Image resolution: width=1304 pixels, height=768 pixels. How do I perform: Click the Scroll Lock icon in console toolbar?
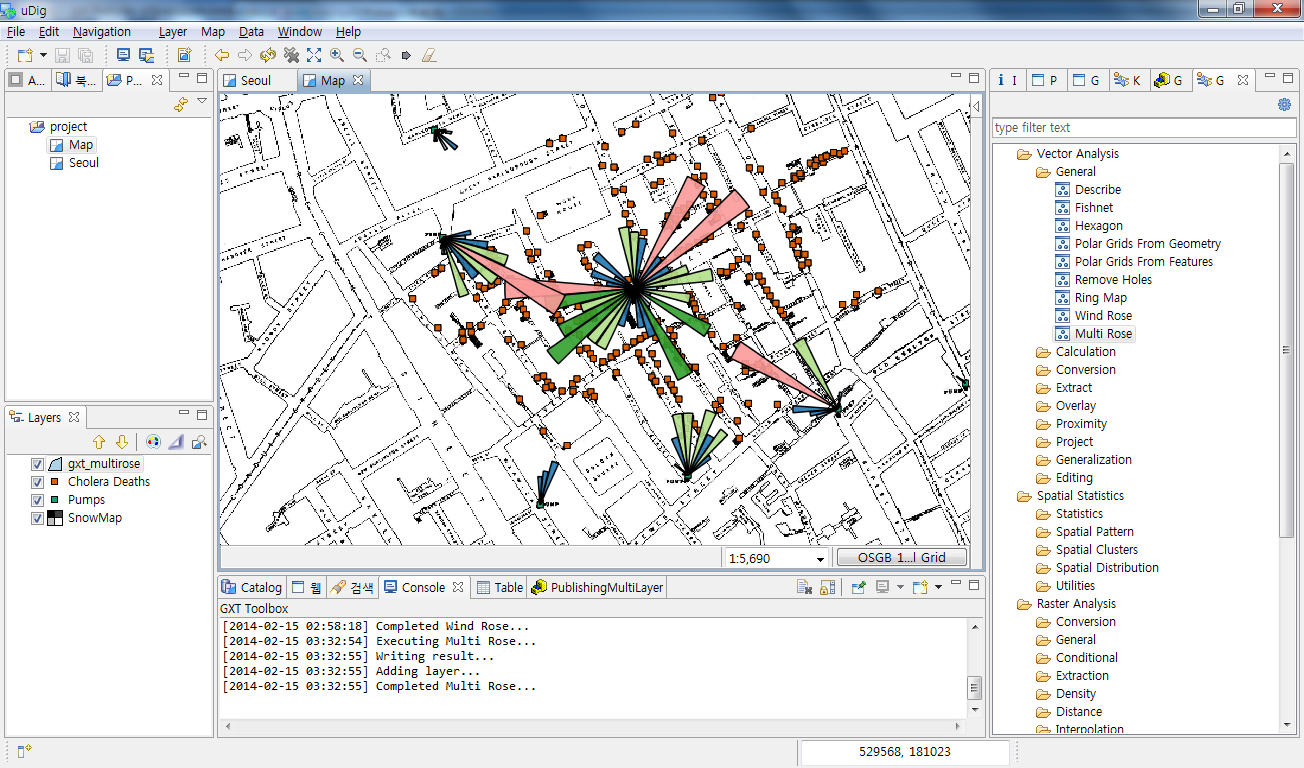827,589
